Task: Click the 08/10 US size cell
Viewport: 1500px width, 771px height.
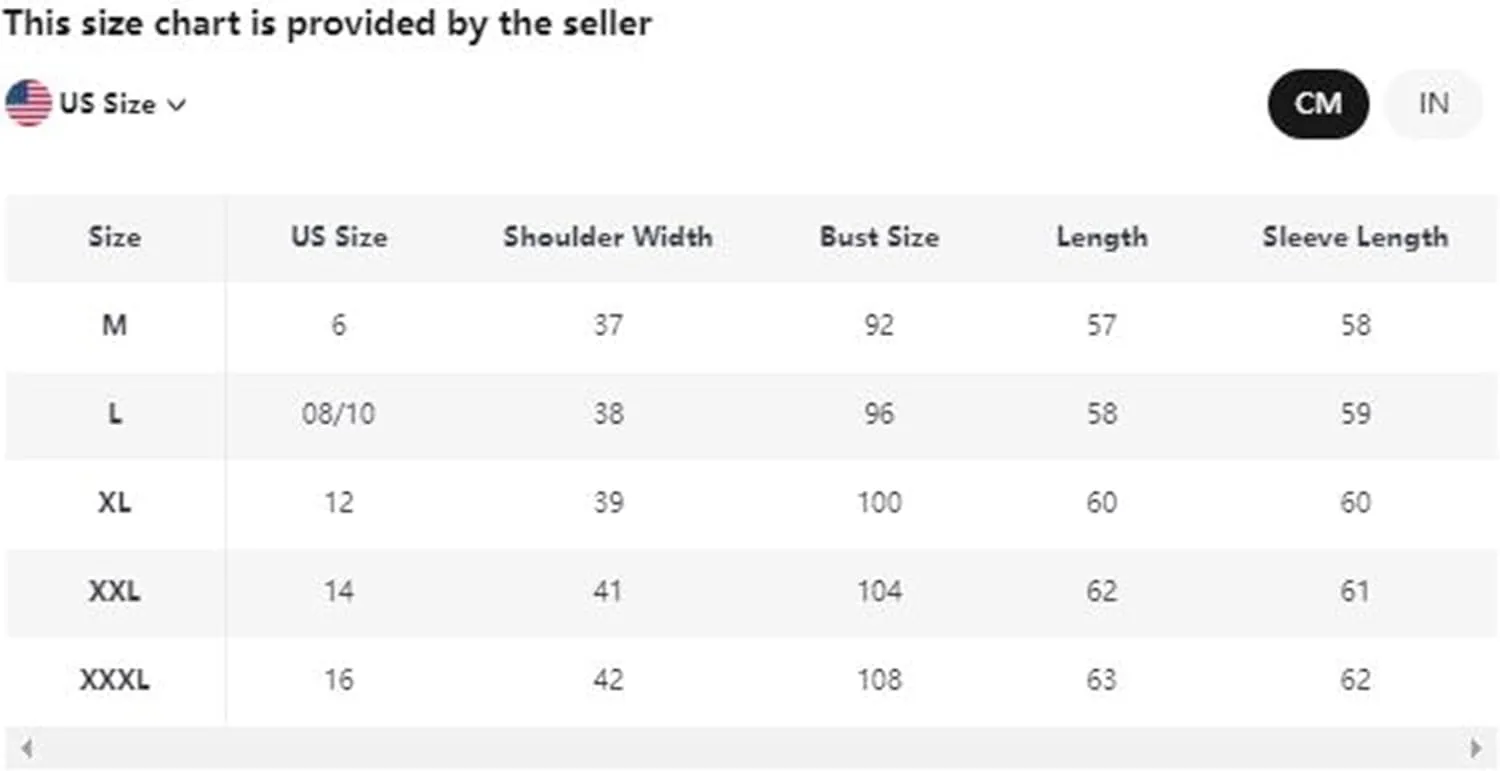Action: pyautogui.click(x=338, y=413)
